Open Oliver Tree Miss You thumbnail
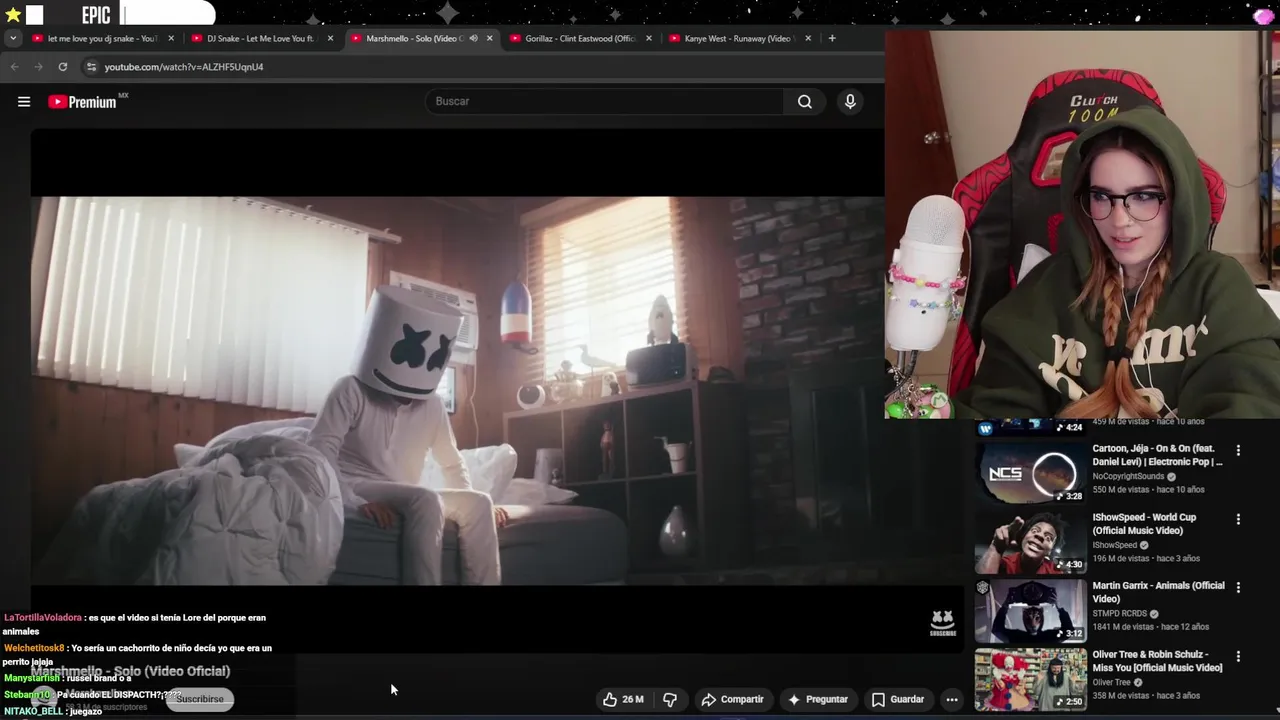Image resolution: width=1280 pixels, height=720 pixels. pyautogui.click(x=1030, y=680)
